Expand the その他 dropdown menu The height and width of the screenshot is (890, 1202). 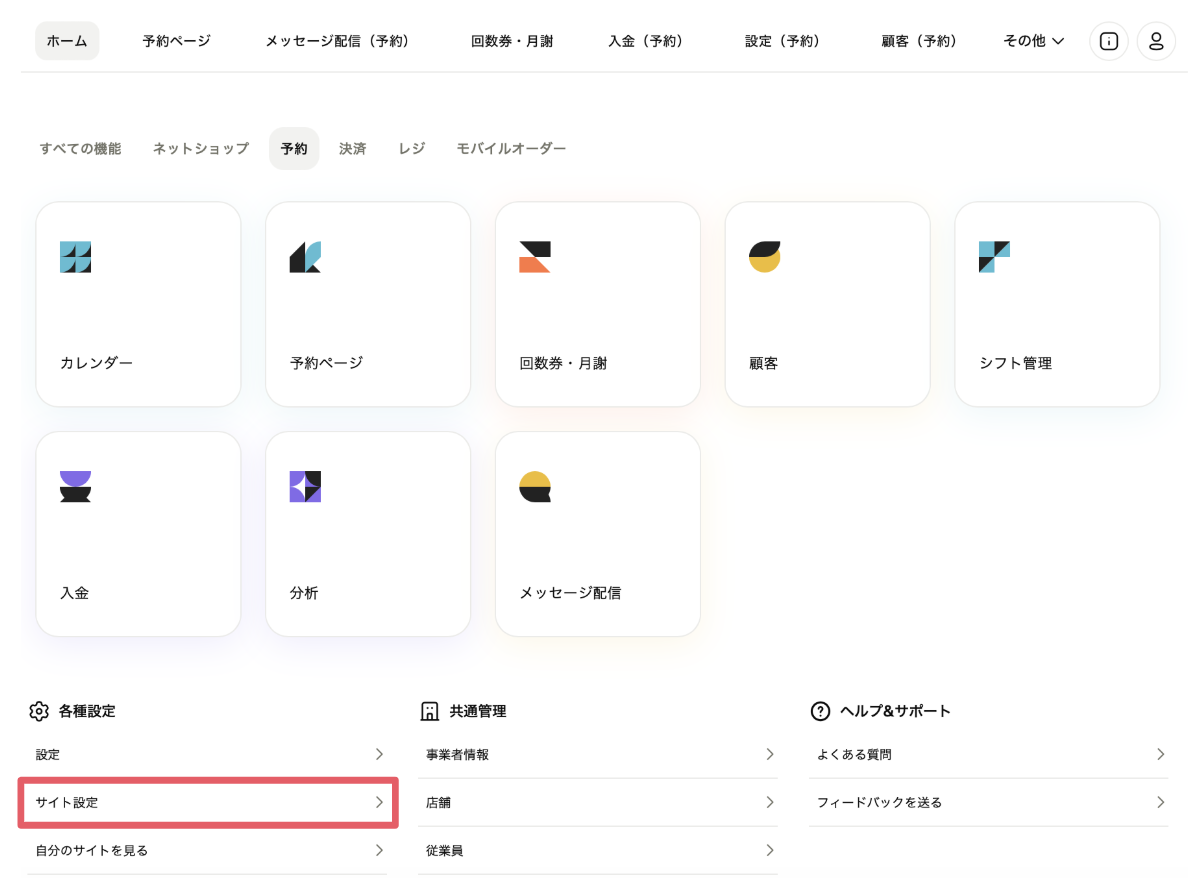coord(1033,41)
